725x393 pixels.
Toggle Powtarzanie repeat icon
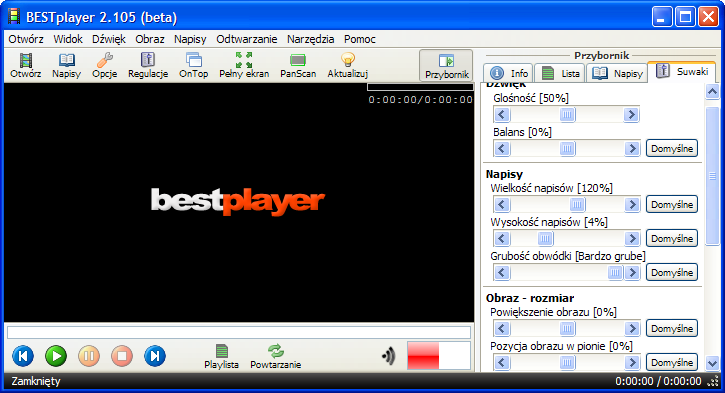[x=276, y=356]
